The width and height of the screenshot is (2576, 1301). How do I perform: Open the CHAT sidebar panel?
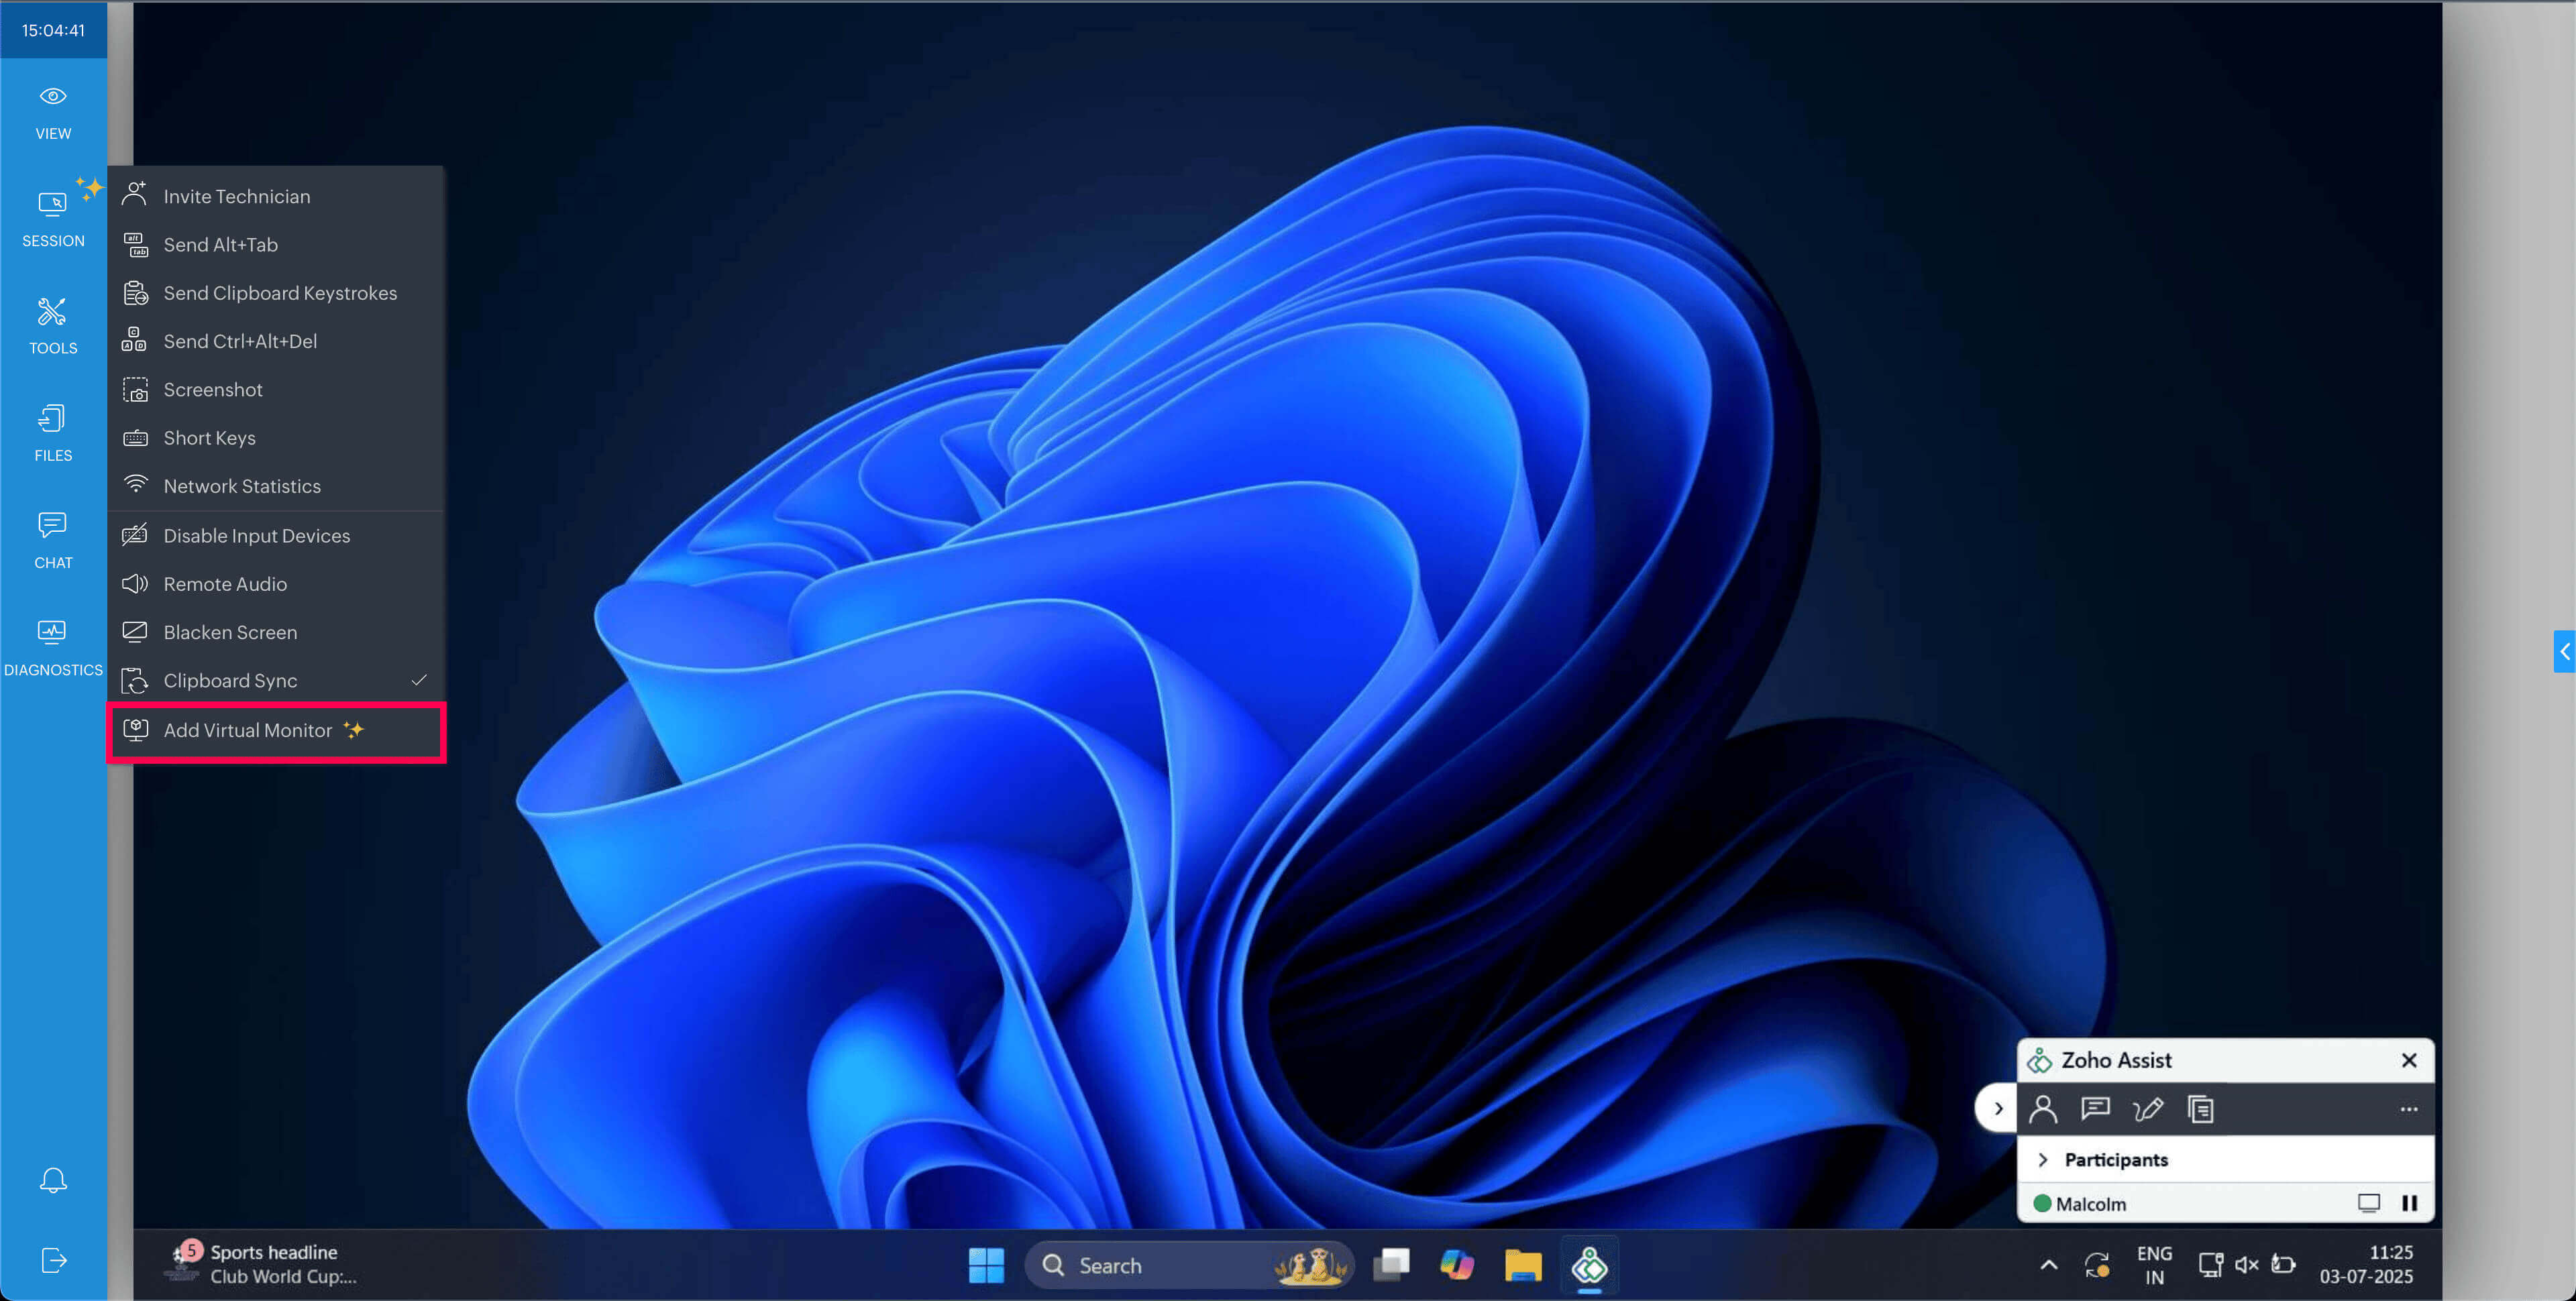point(53,539)
